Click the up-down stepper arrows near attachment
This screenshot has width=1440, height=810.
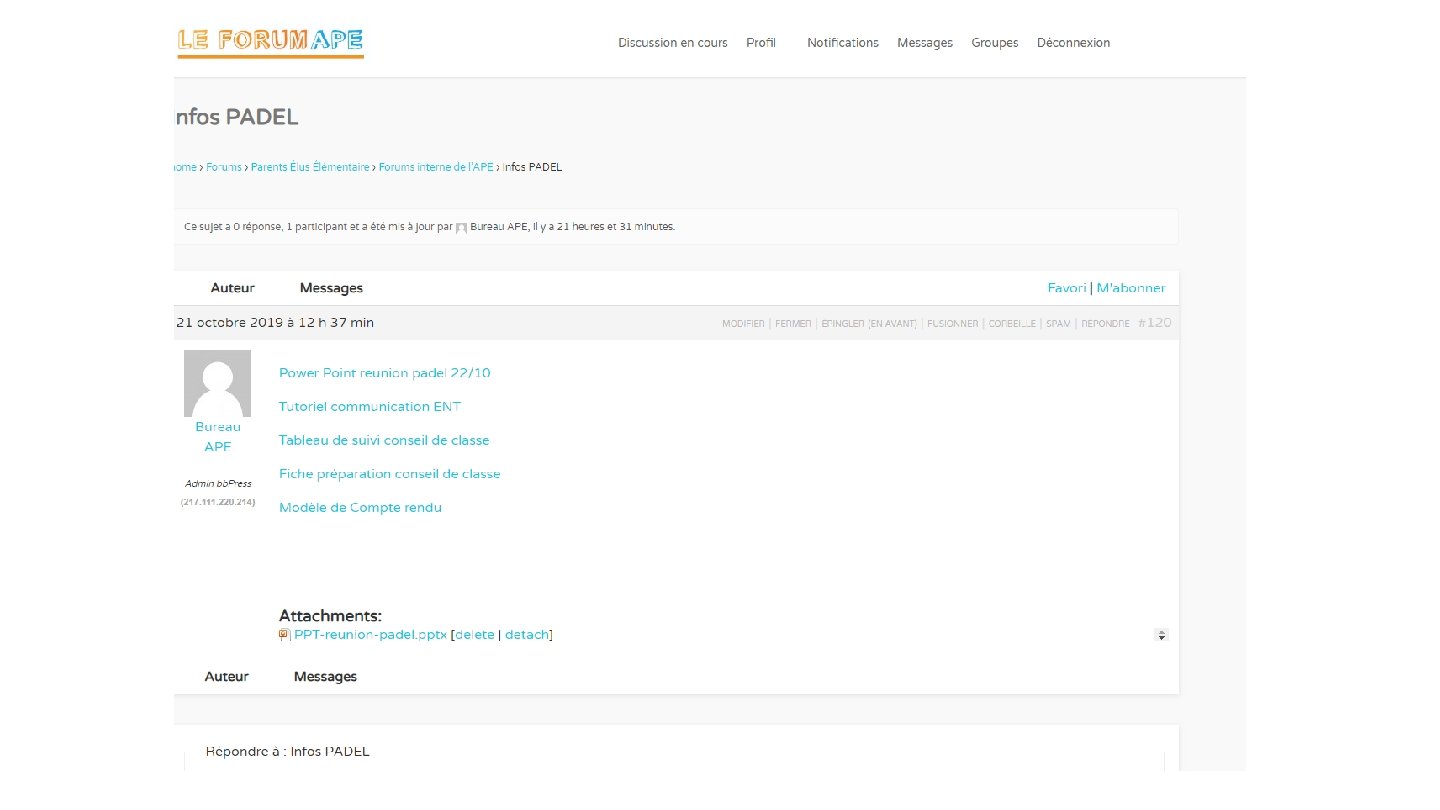click(1161, 635)
